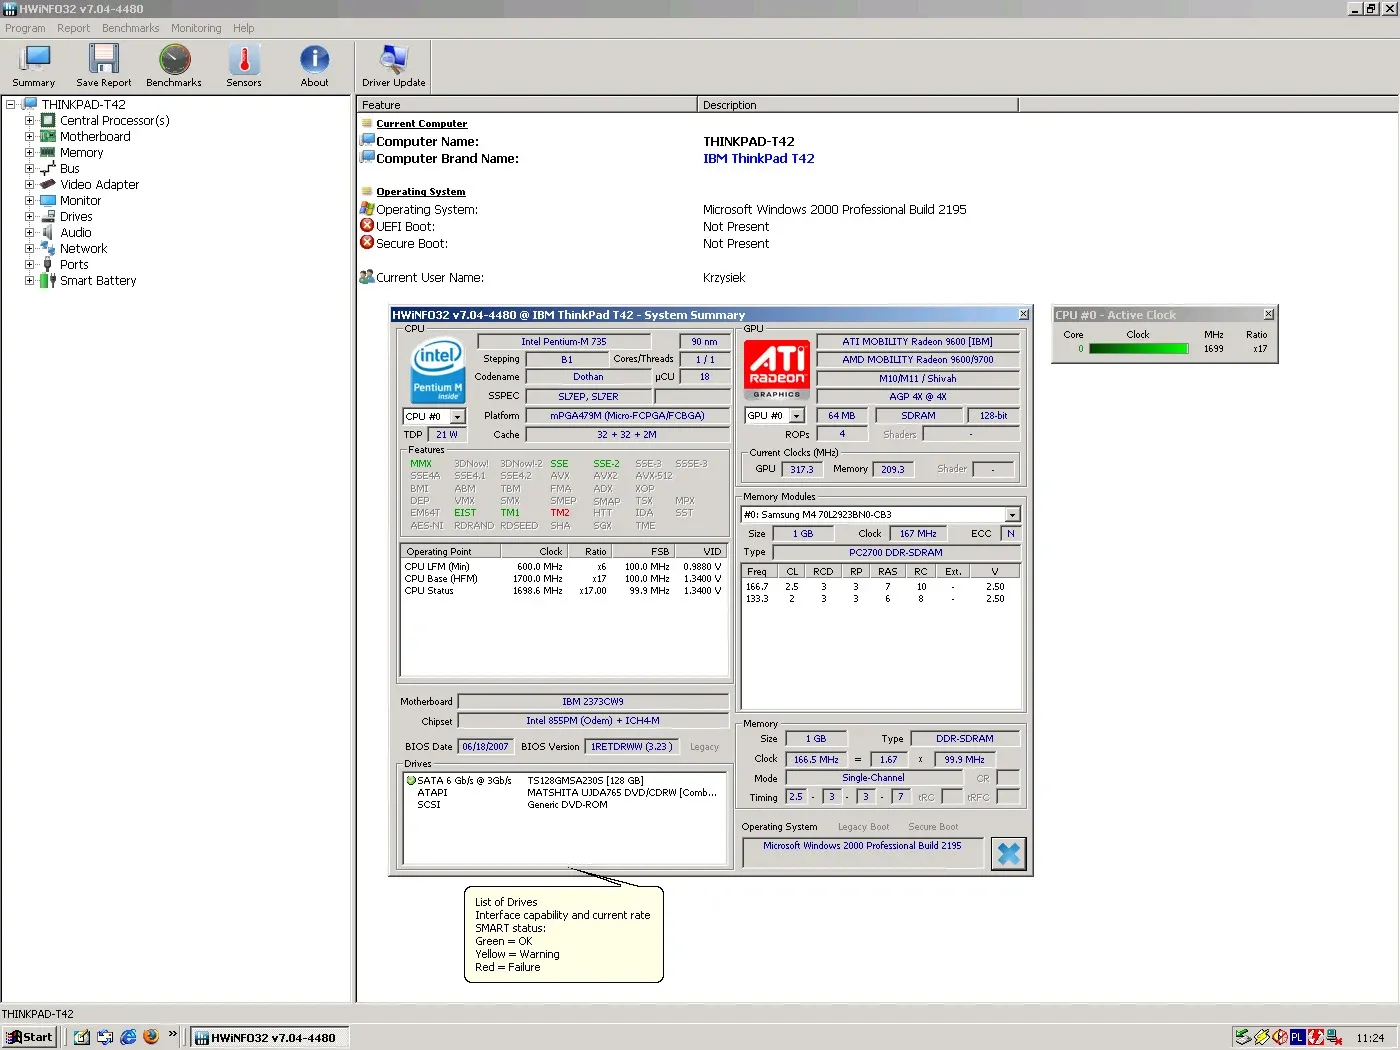This screenshot has width=1400, height=1050.
Task: Click the Video Adapter tree icon
Action: tap(48, 184)
